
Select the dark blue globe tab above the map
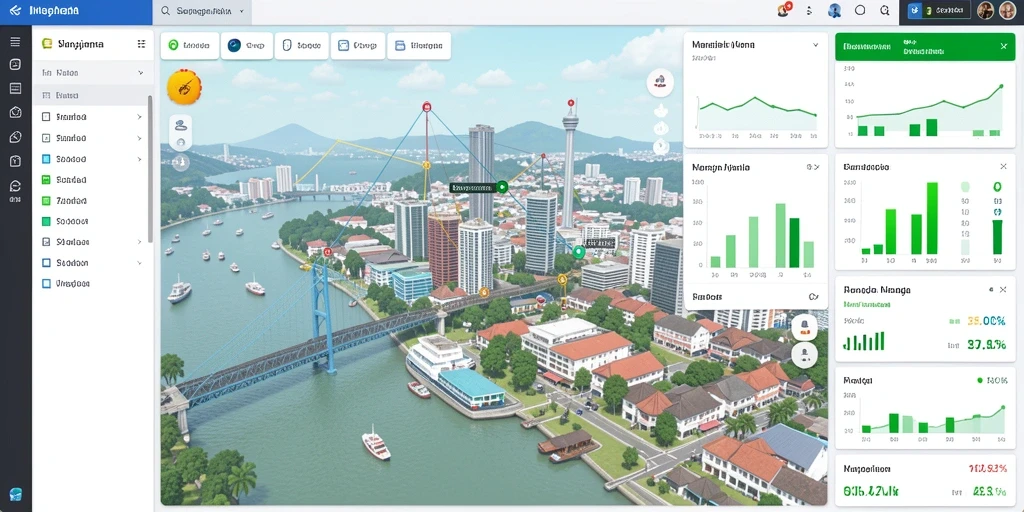(247, 46)
